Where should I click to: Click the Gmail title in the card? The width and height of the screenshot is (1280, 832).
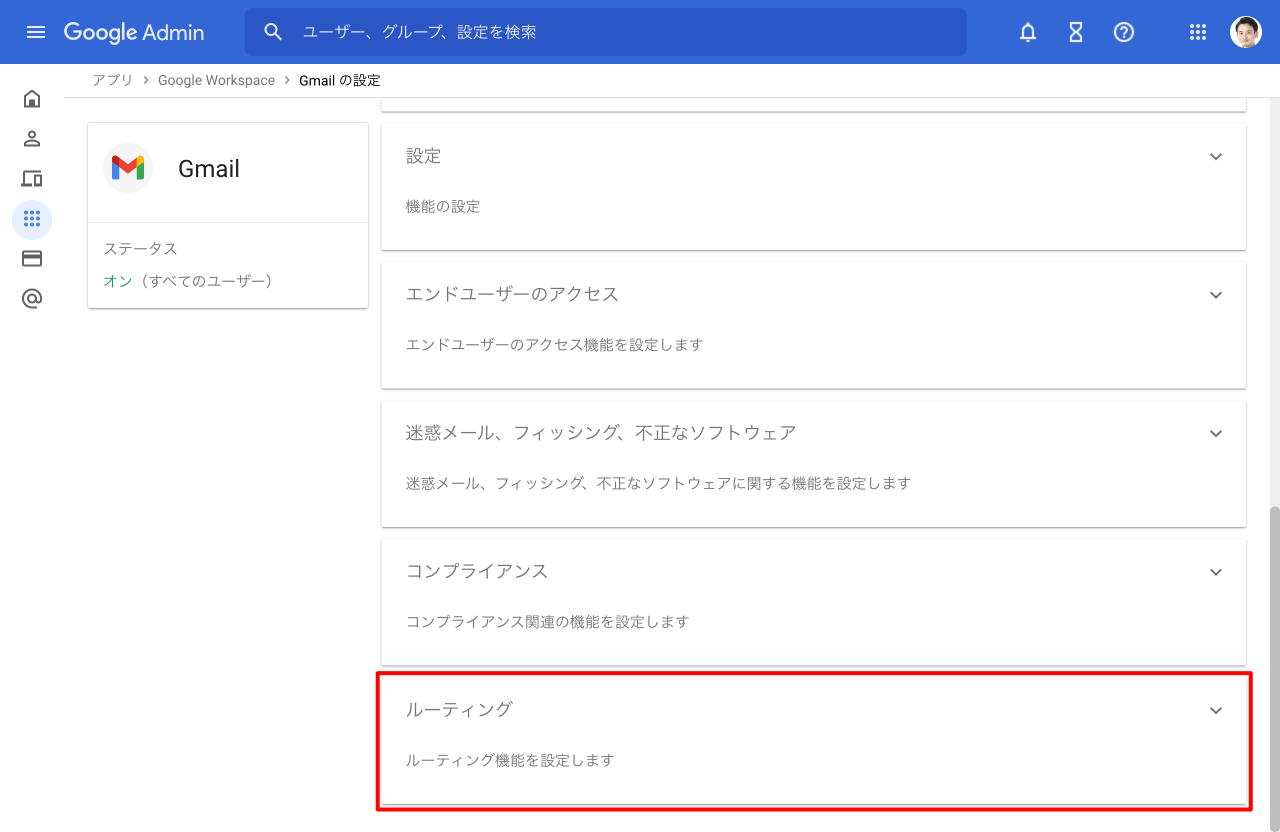209,169
